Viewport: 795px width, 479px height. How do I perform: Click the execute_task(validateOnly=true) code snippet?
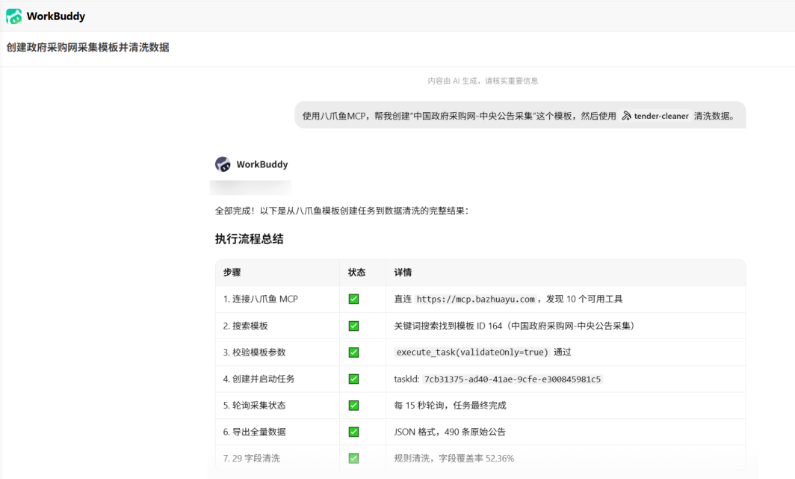pos(472,352)
